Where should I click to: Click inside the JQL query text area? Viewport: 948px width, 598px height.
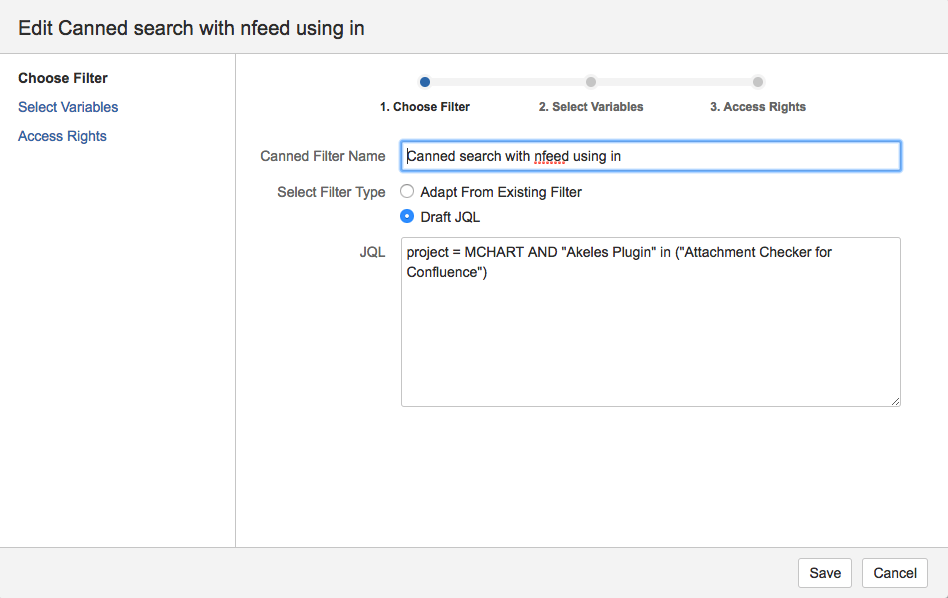point(650,330)
